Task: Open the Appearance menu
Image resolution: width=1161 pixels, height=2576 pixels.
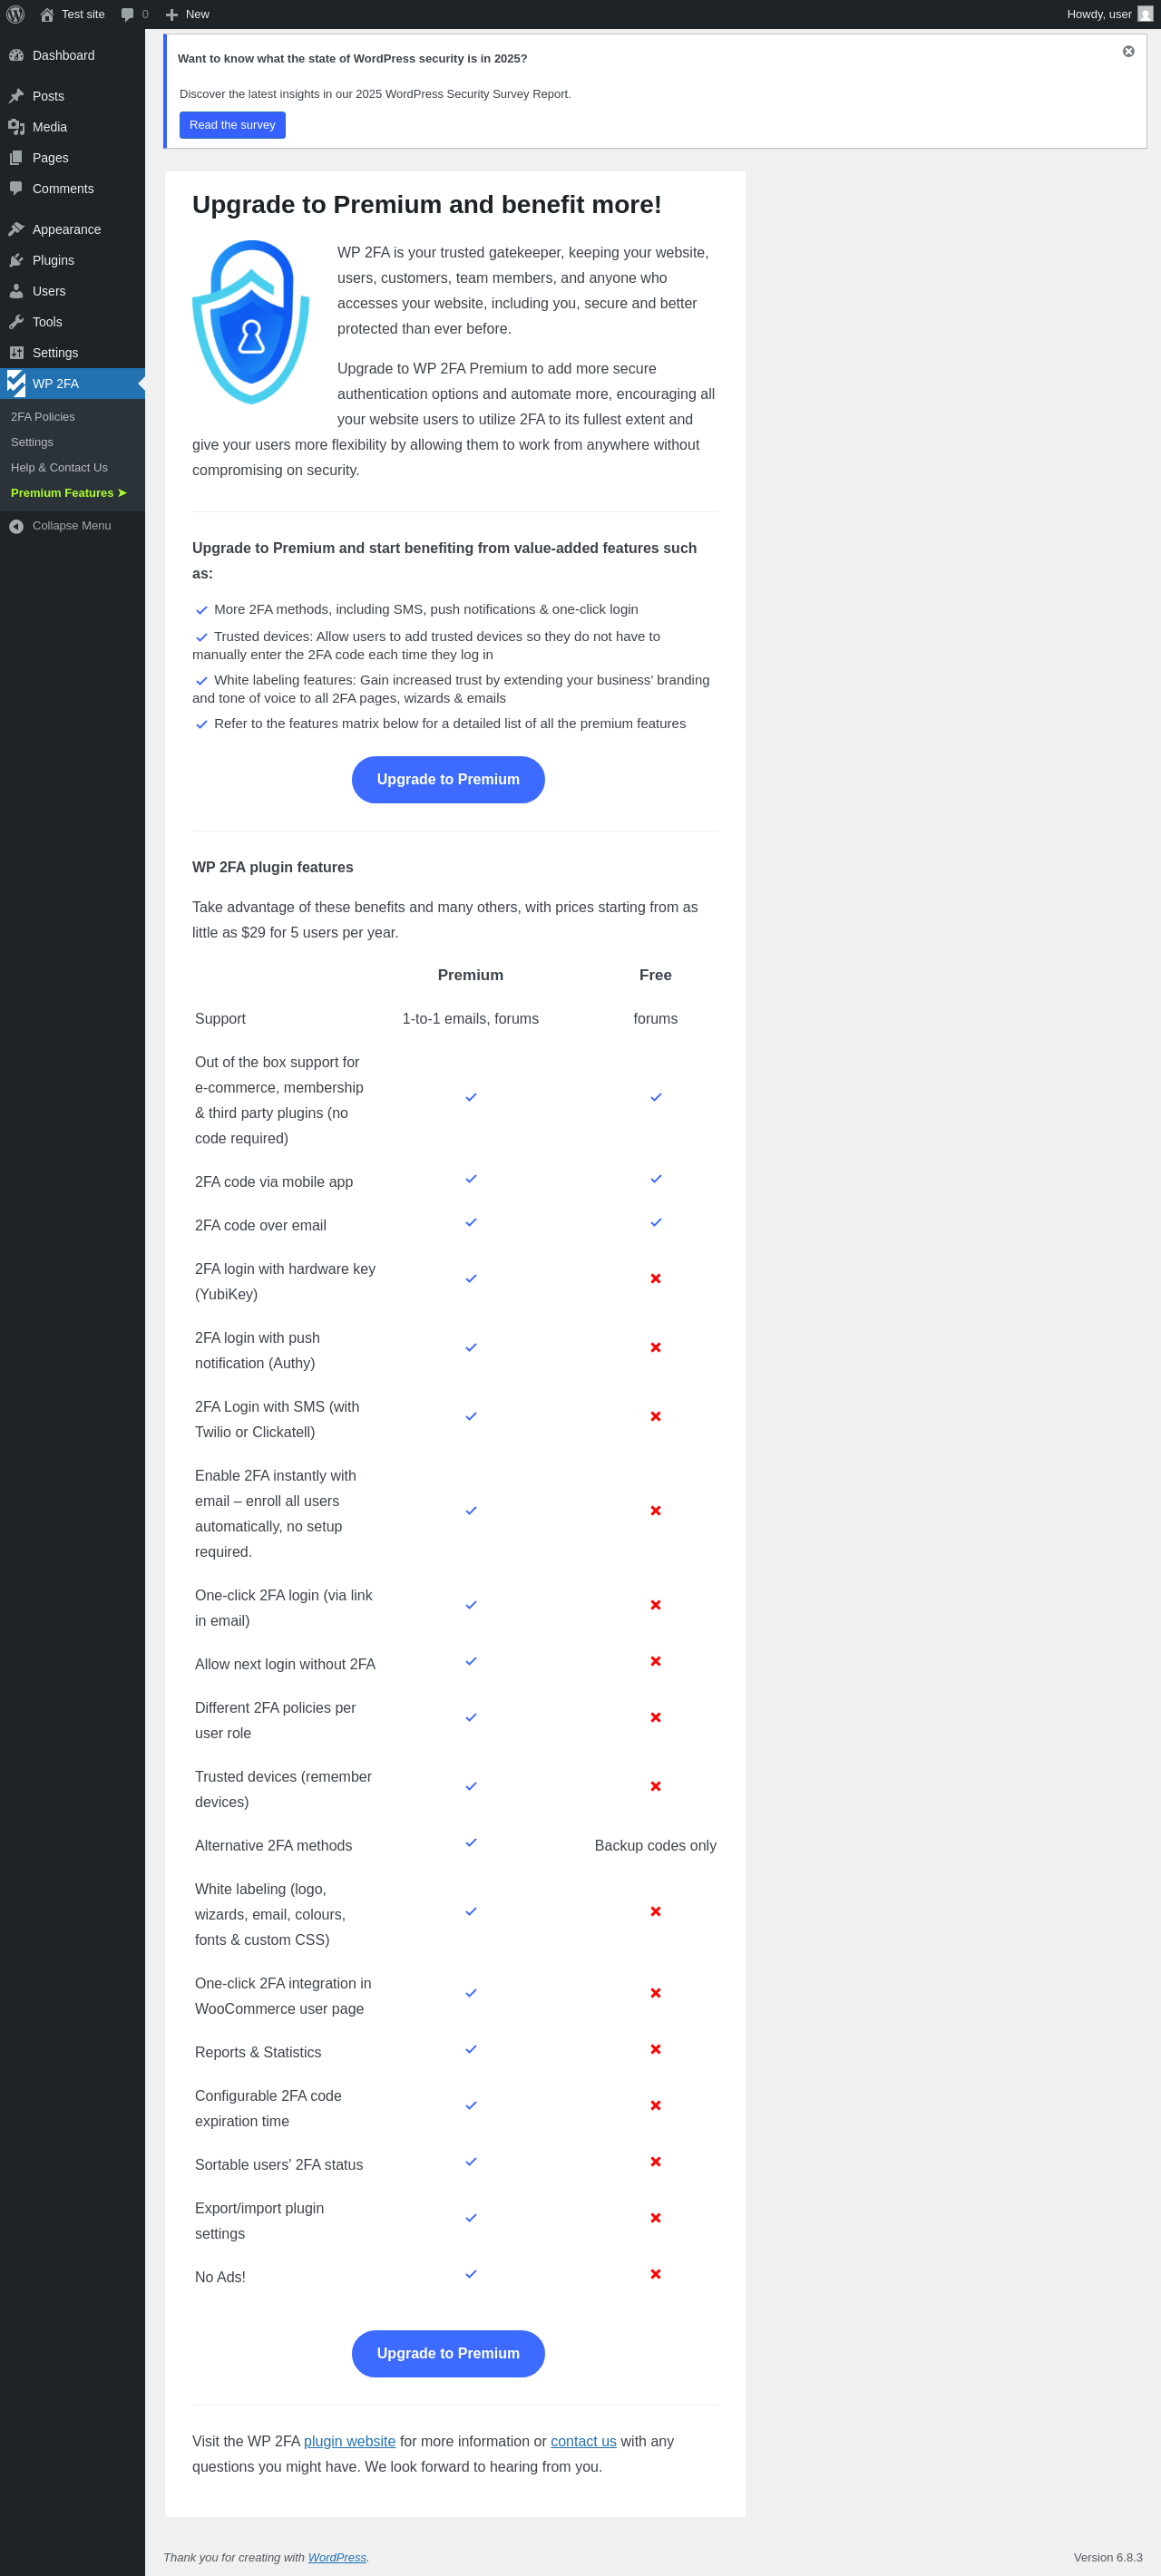Action: point(66,229)
